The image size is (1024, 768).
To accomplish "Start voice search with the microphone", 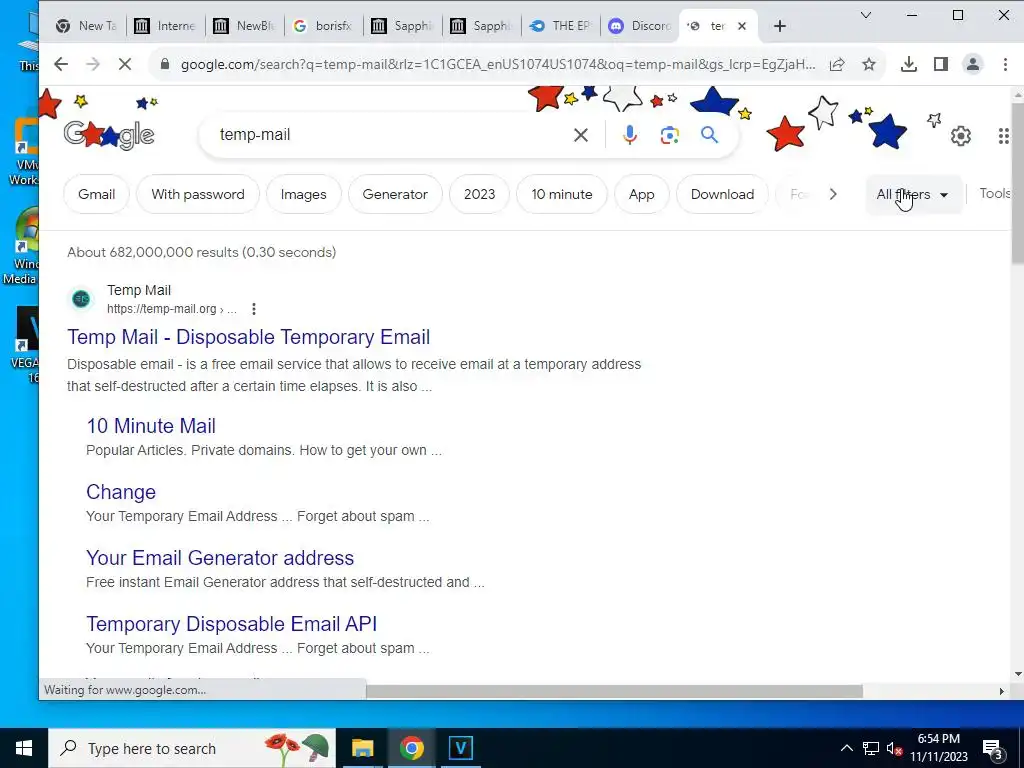I will pyautogui.click(x=630, y=135).
